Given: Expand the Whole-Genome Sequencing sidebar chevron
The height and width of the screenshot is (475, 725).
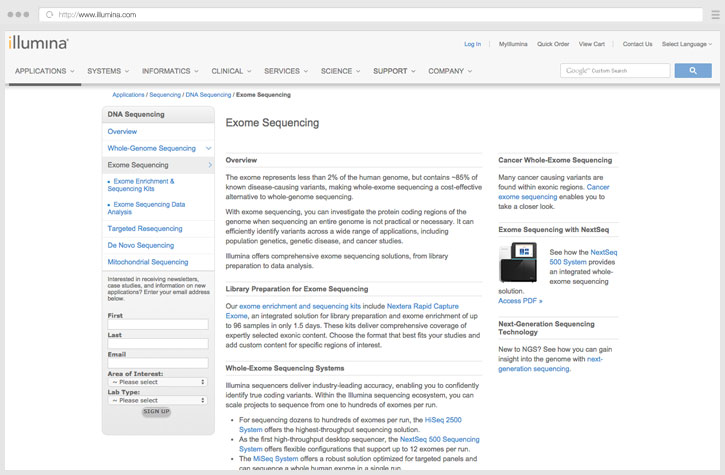Looking at the screenshot, I should click(x=209, y=148).
